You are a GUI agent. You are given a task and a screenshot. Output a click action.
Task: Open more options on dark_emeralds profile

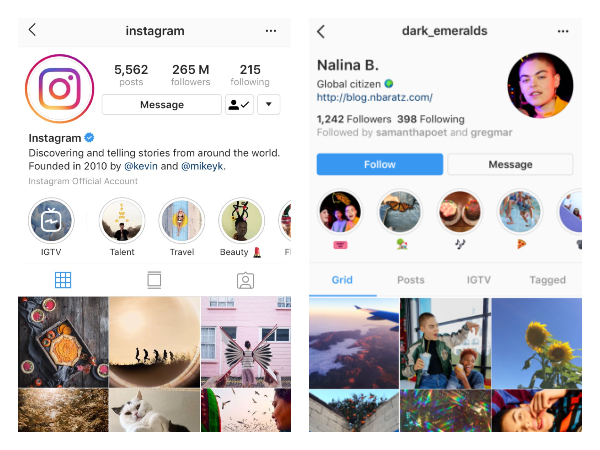(562, 31)
